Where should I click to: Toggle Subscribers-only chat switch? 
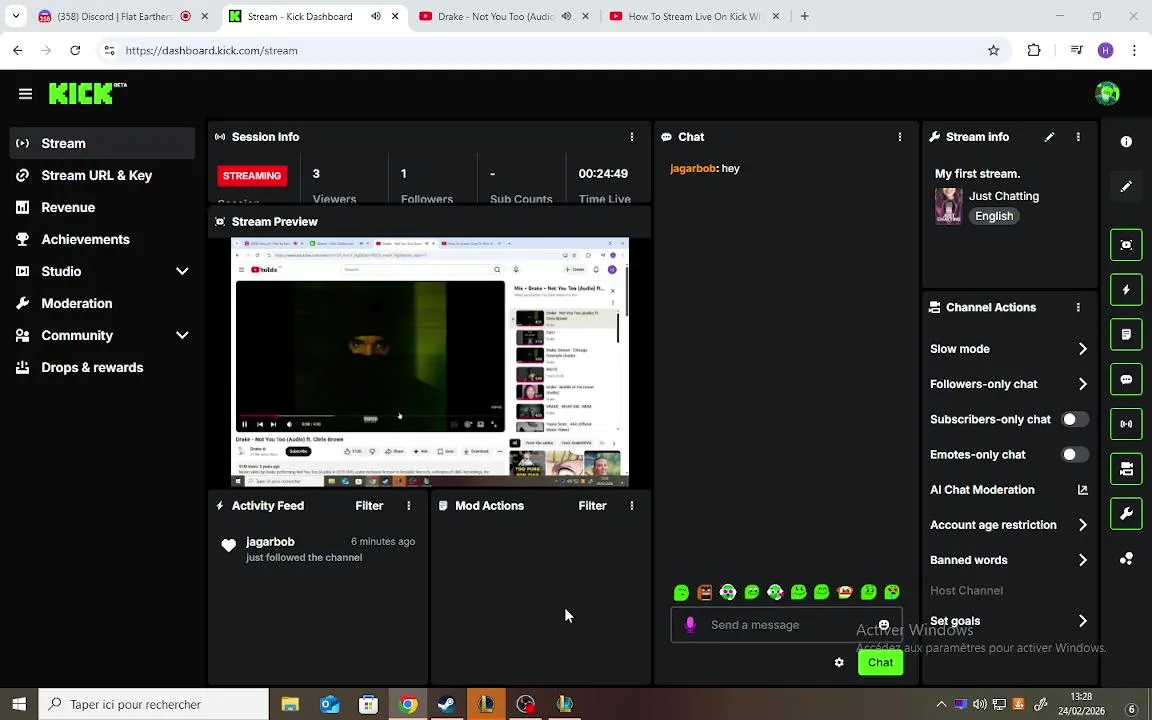pyautogui.click(x=1075, y=419)
